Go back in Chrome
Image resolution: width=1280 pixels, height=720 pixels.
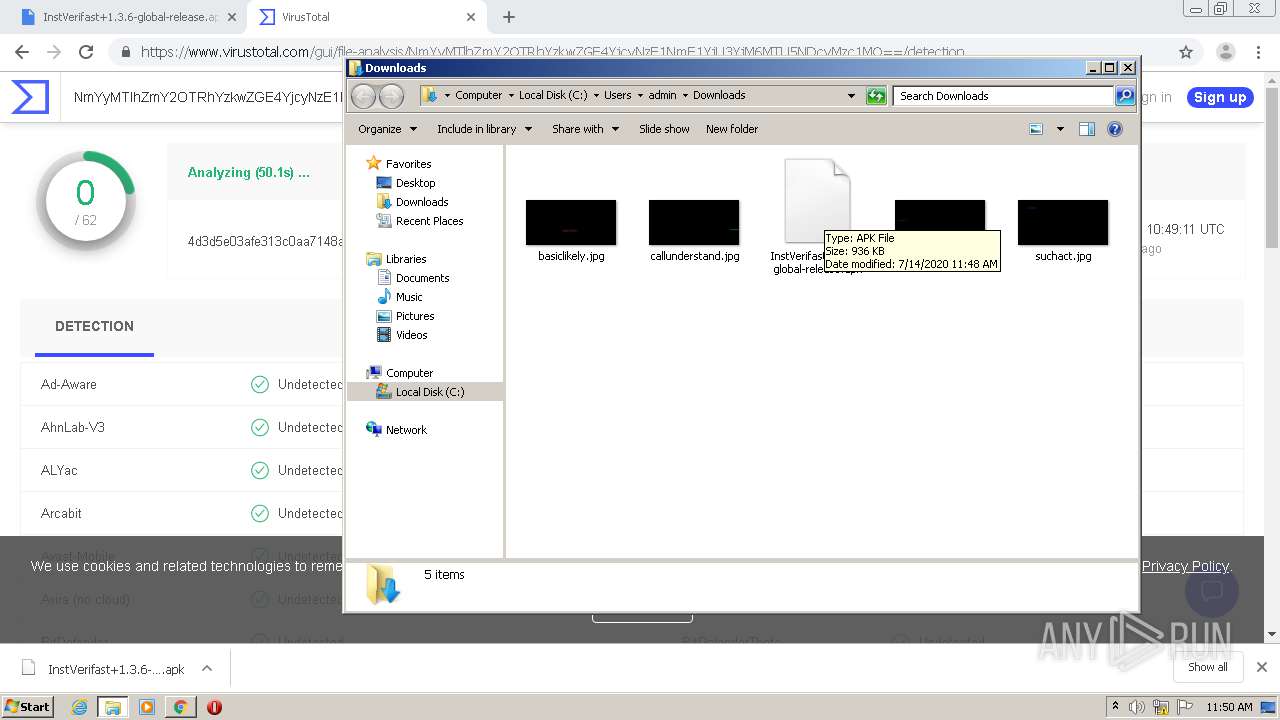(x=22, y=52)
